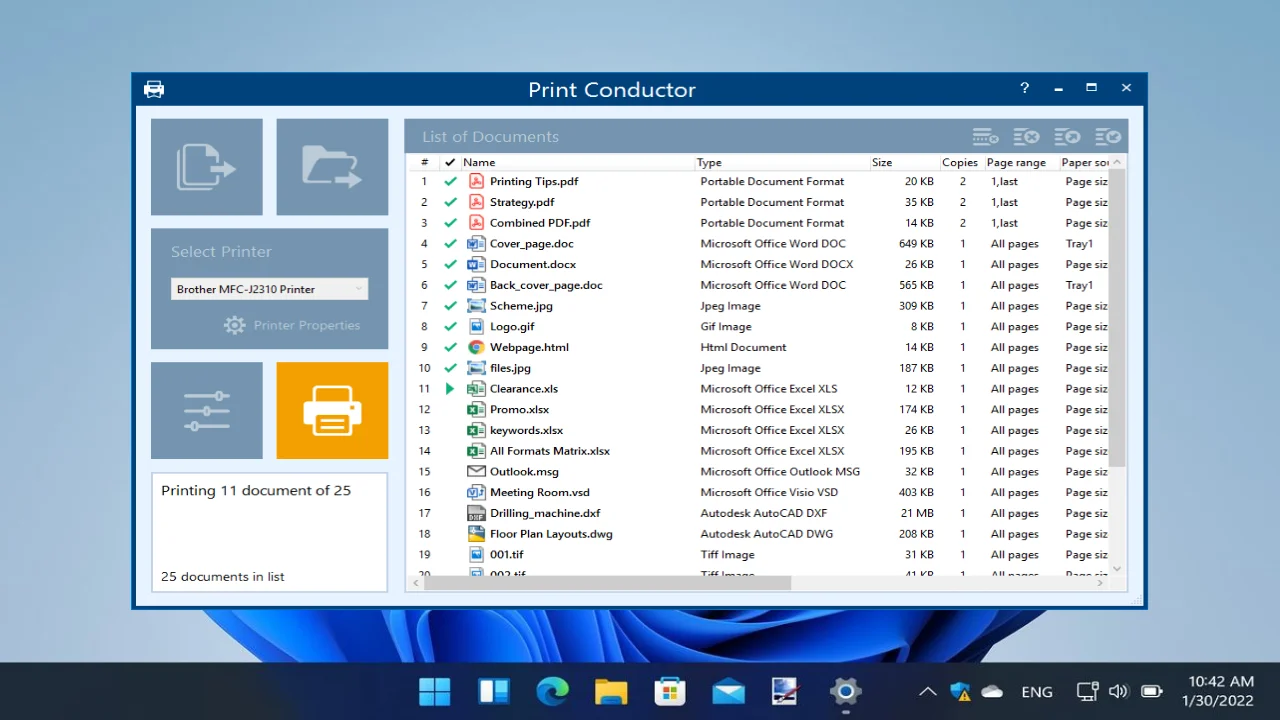The height and width of the screenshot is (720, 1280).
Task: Click the vertical scrollbar down arrow
Action: pyautogui.click(x=1117, y=568)
